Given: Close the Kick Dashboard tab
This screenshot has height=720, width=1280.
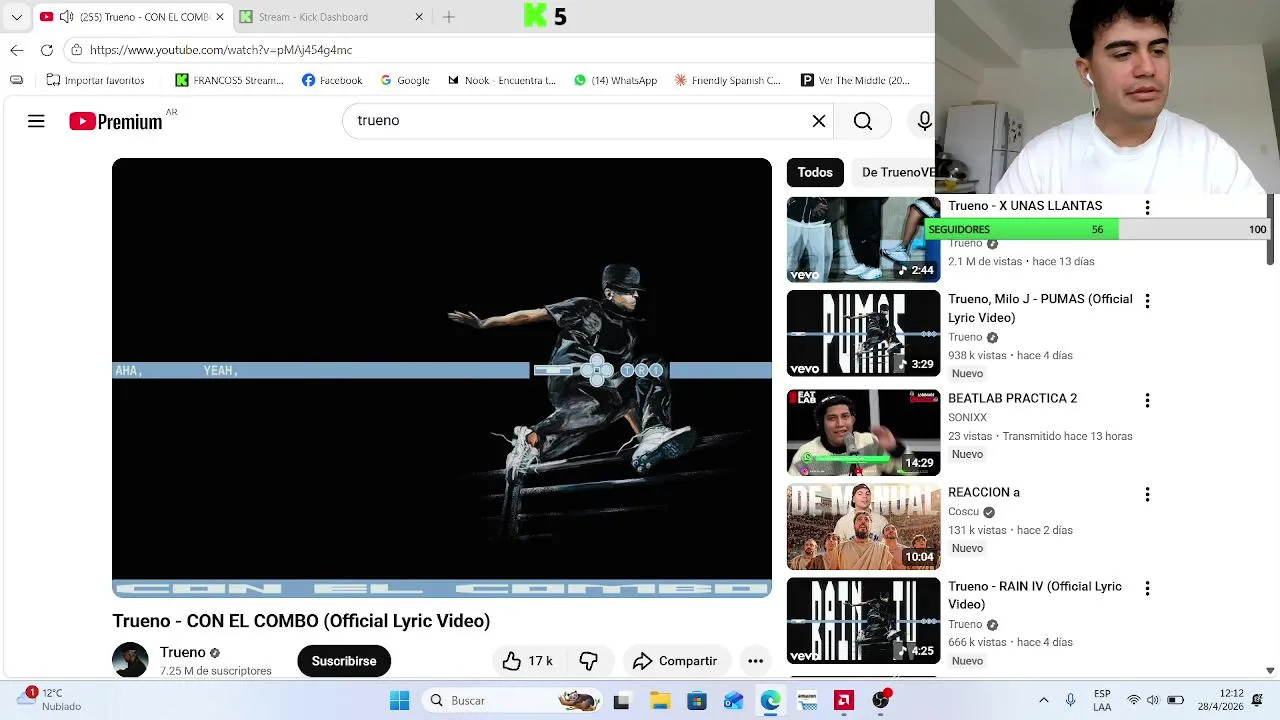Looking at the screenshot, I should [419, 17].
